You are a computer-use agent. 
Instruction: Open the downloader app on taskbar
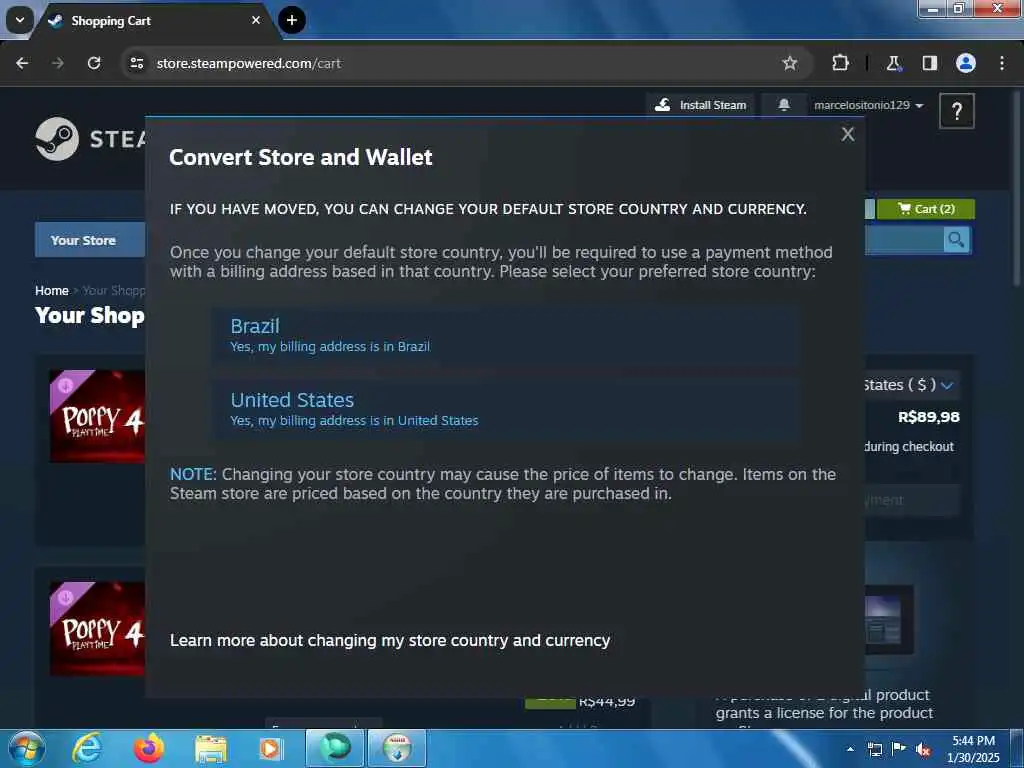click(x=396, y=748)
